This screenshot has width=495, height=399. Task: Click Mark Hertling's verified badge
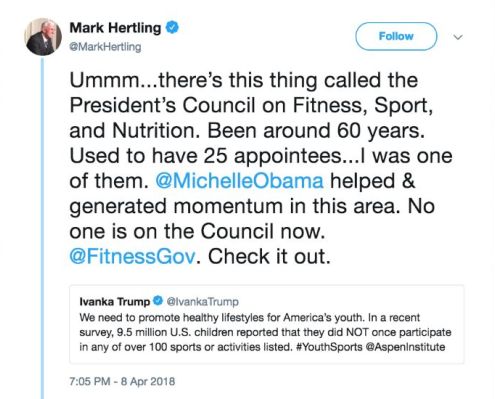tap(172, 27)
